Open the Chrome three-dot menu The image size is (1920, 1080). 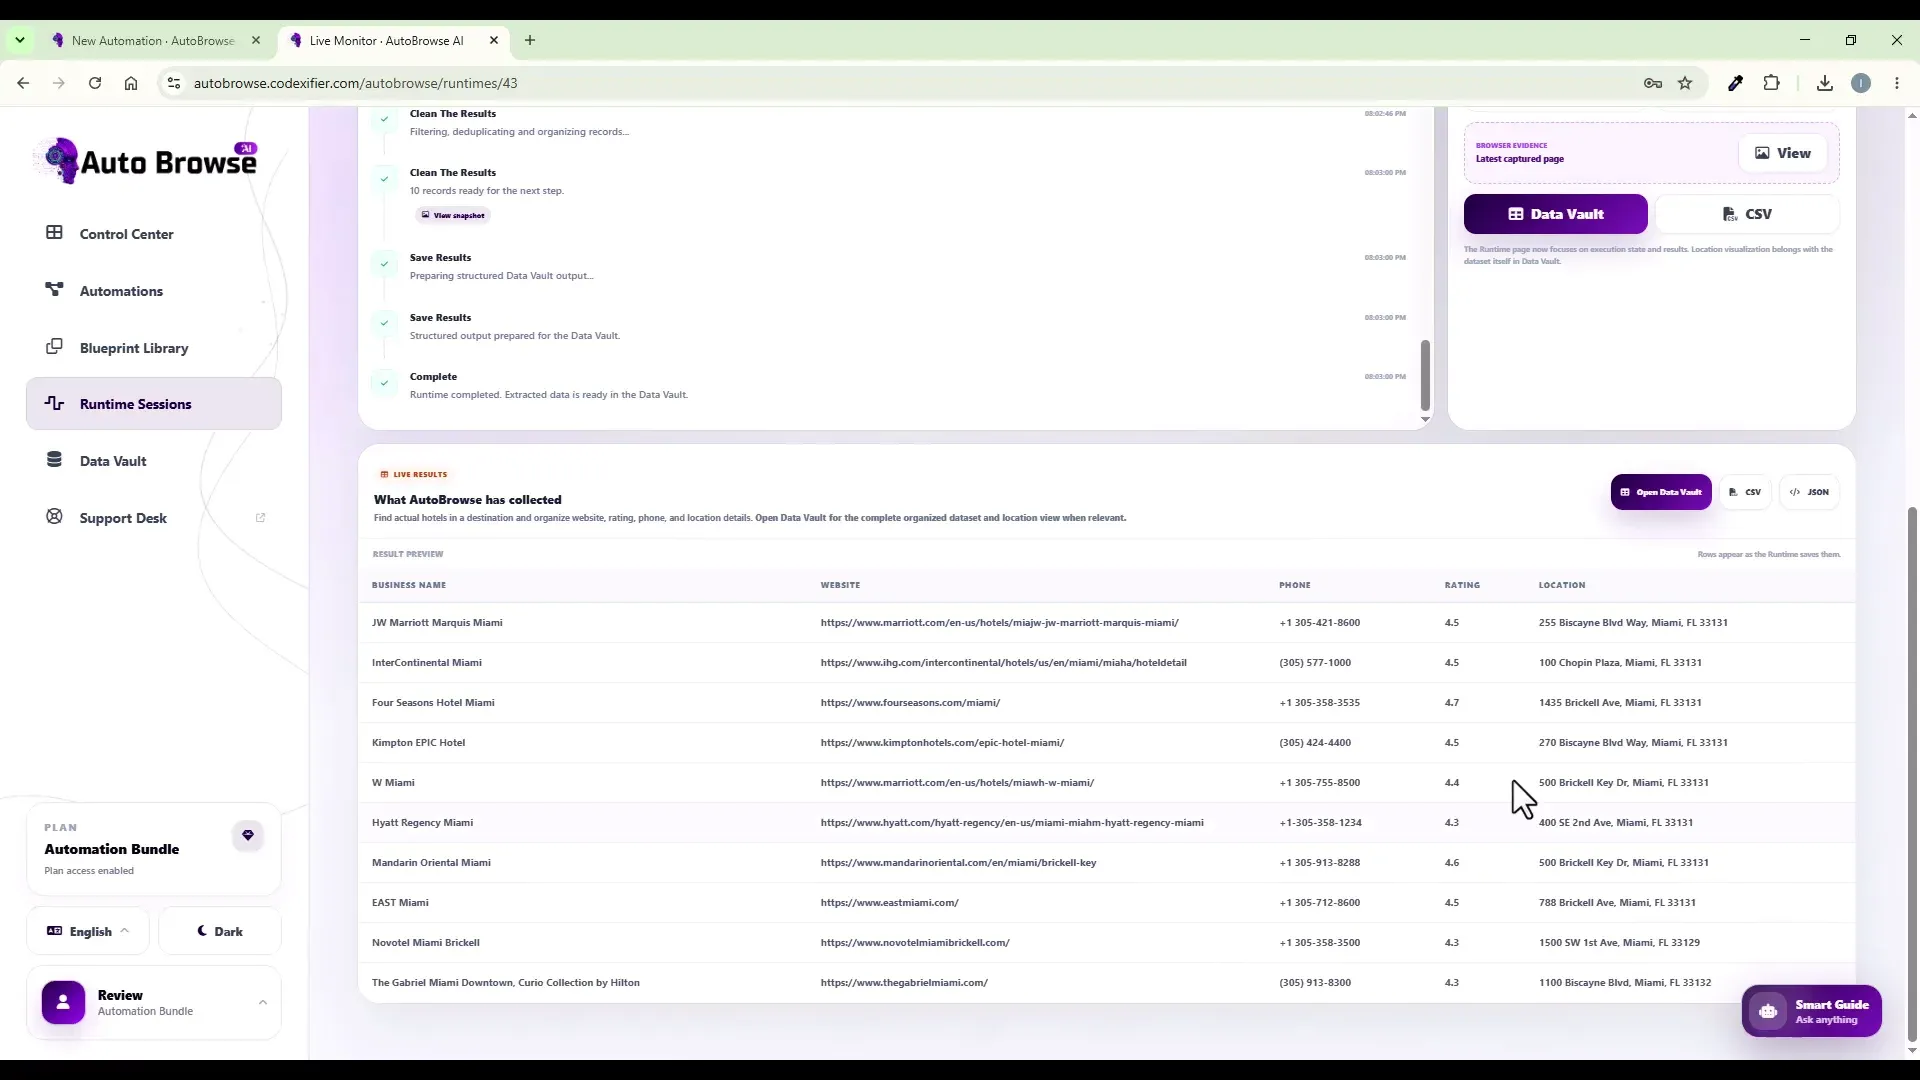click(x=1897, y=83)
